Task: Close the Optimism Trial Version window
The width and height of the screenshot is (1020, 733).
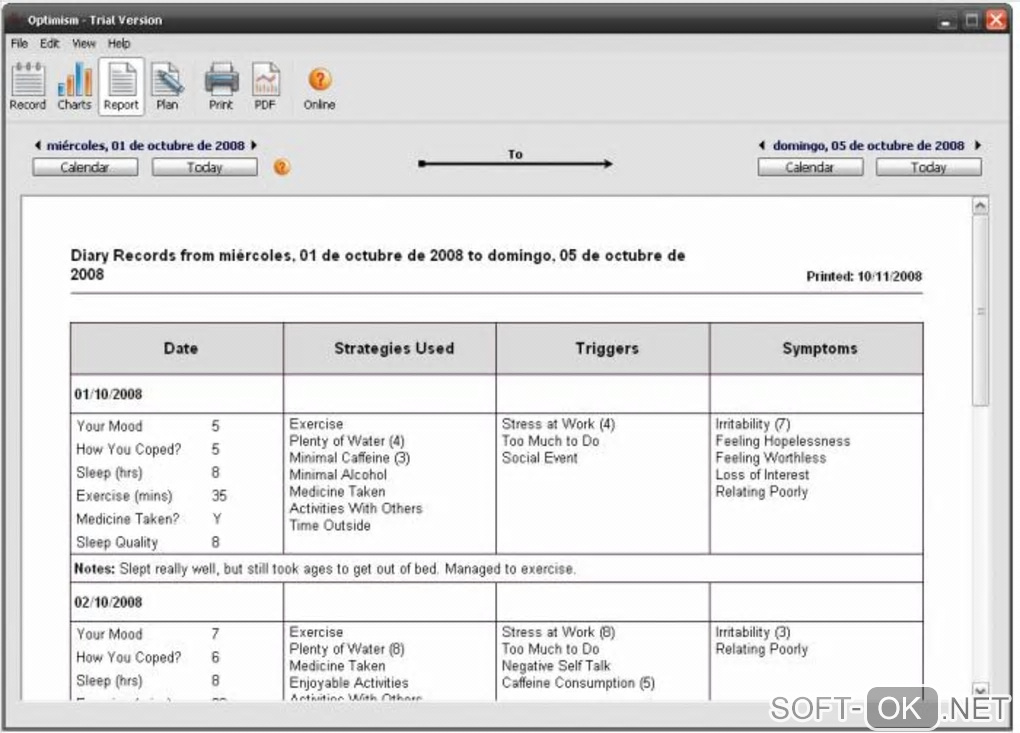Action: coord(996,20)
